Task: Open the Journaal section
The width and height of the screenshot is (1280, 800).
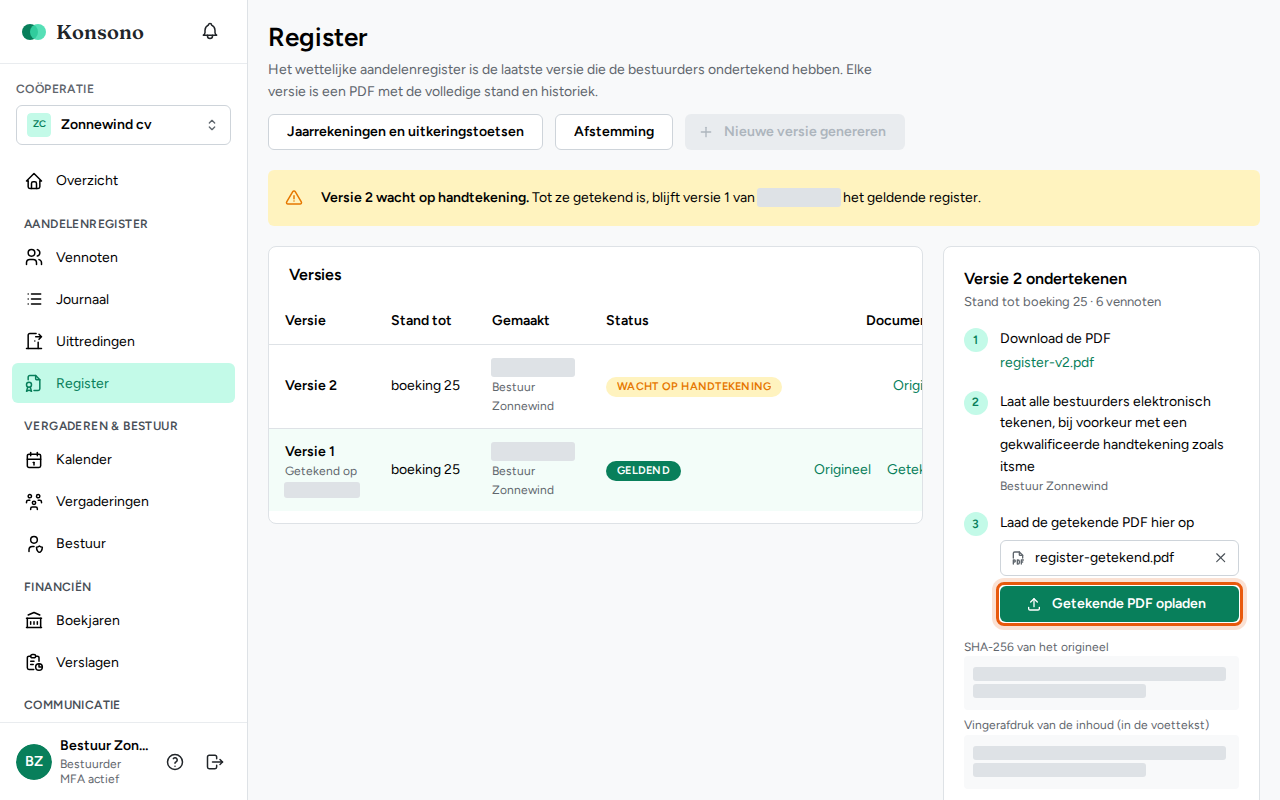Action: tap(123, 299)
